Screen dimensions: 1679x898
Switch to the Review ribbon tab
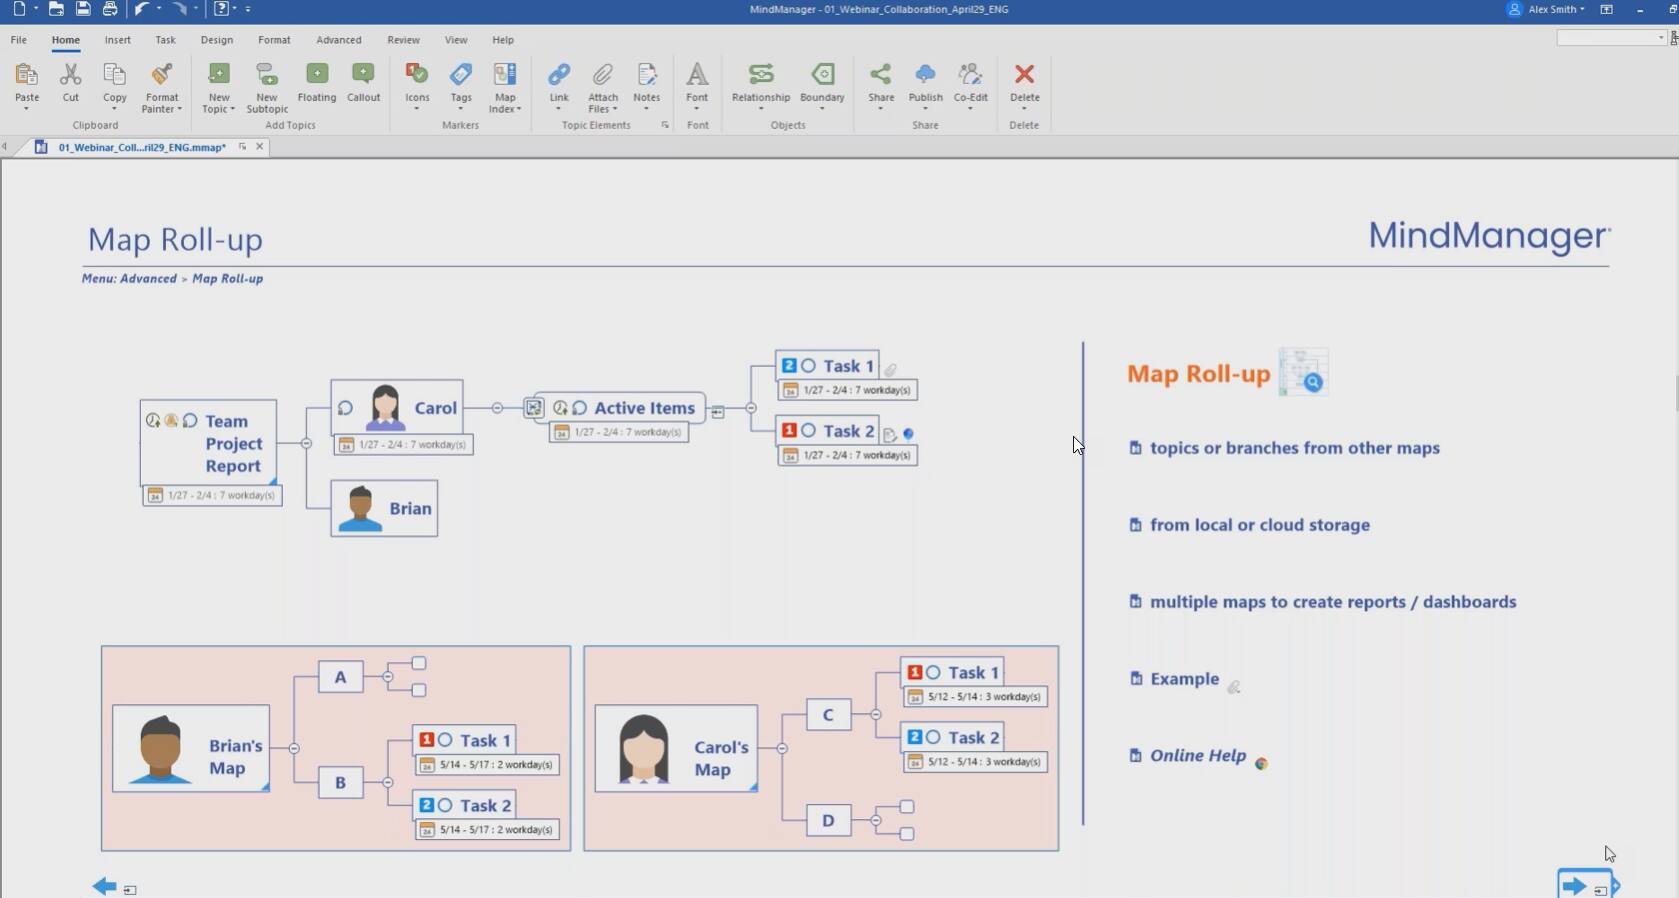[403, 40]
